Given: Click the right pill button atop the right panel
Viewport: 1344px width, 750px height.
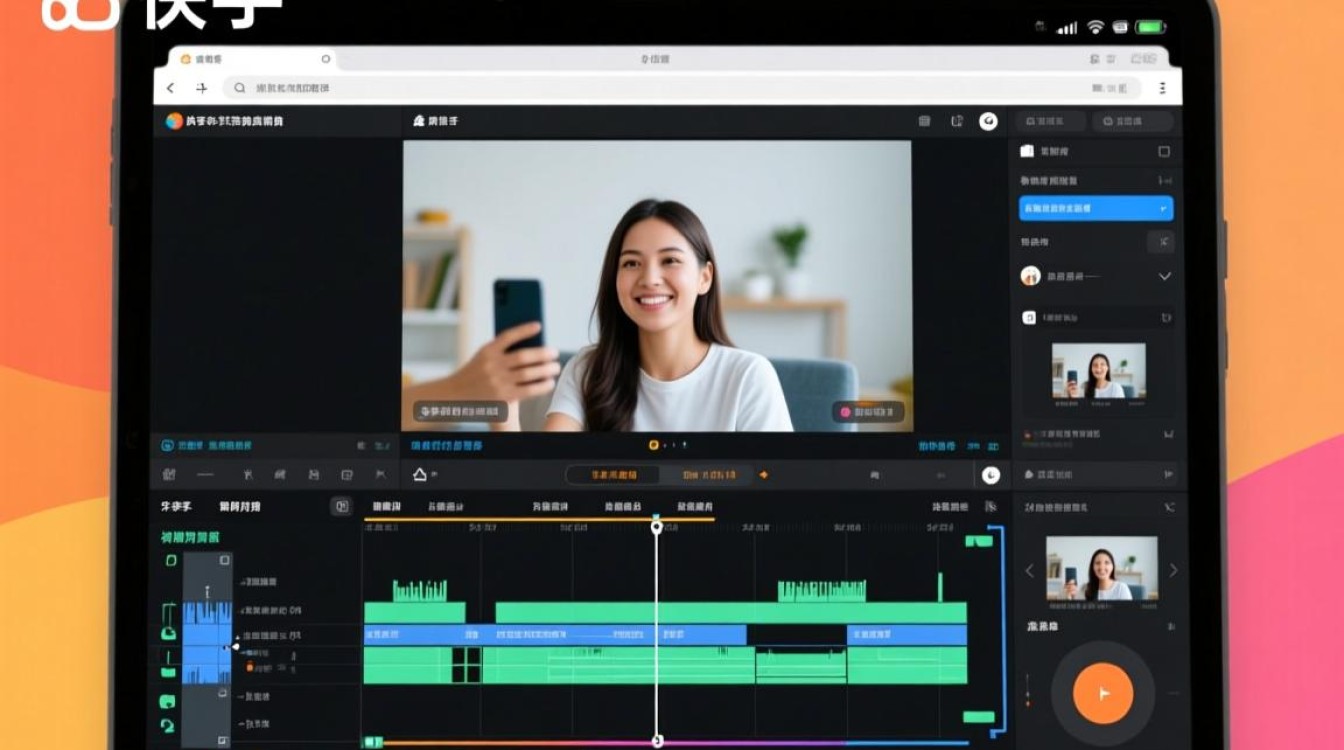Looking at the screenshot, I should pyautogui.click(x=1132, y=121).
